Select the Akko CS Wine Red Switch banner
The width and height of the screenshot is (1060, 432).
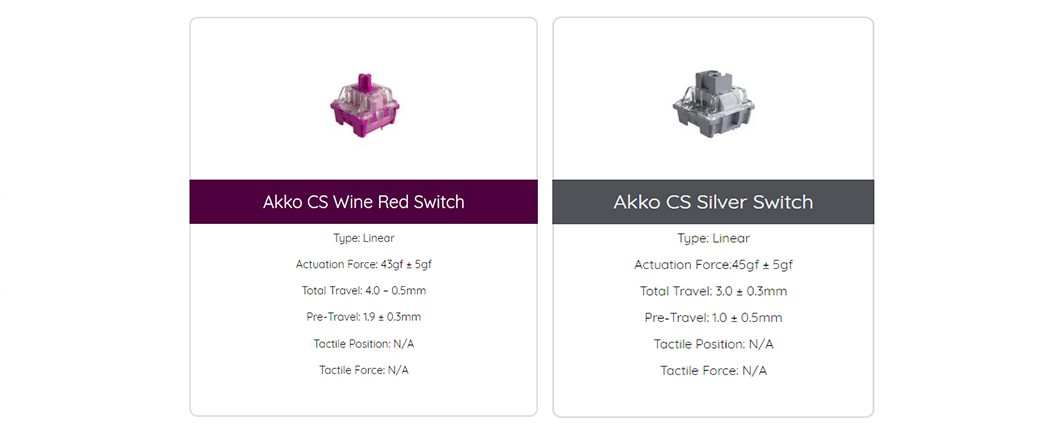(x=363, y=202)
